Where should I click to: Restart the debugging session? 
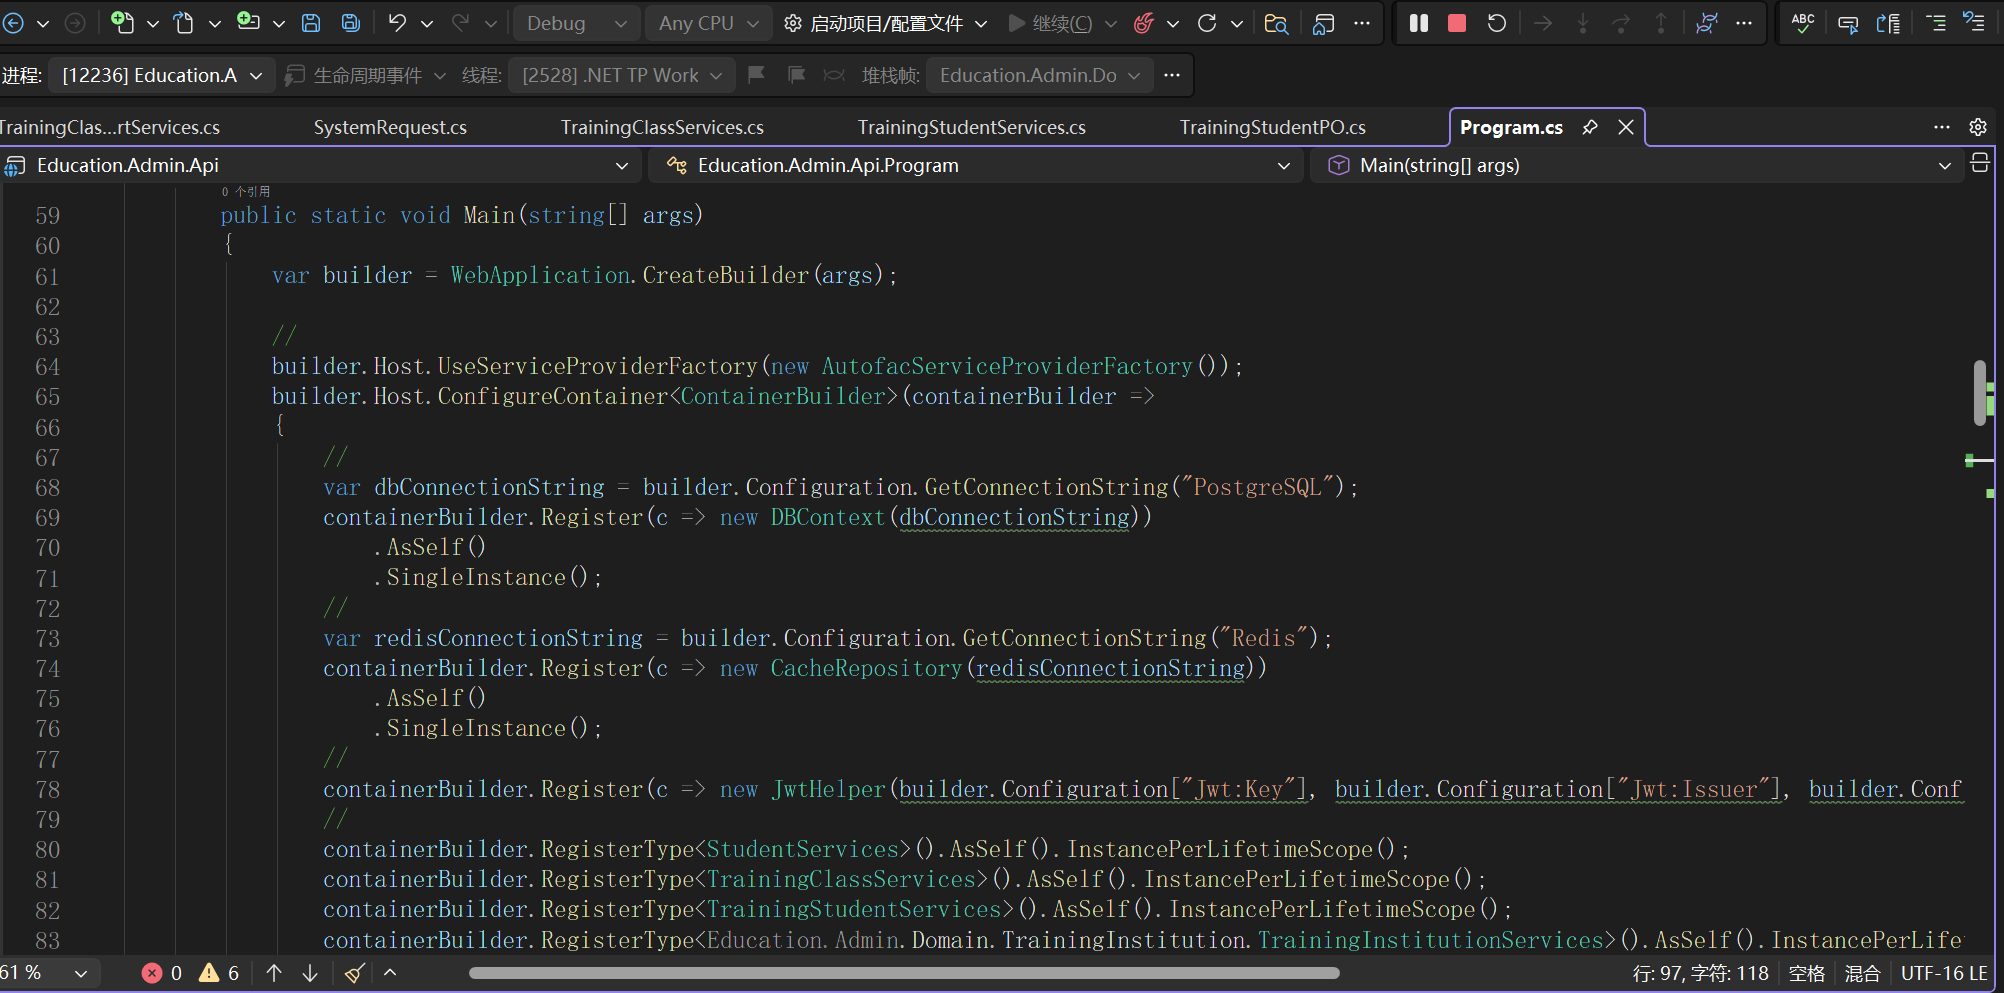[1496, 23]
